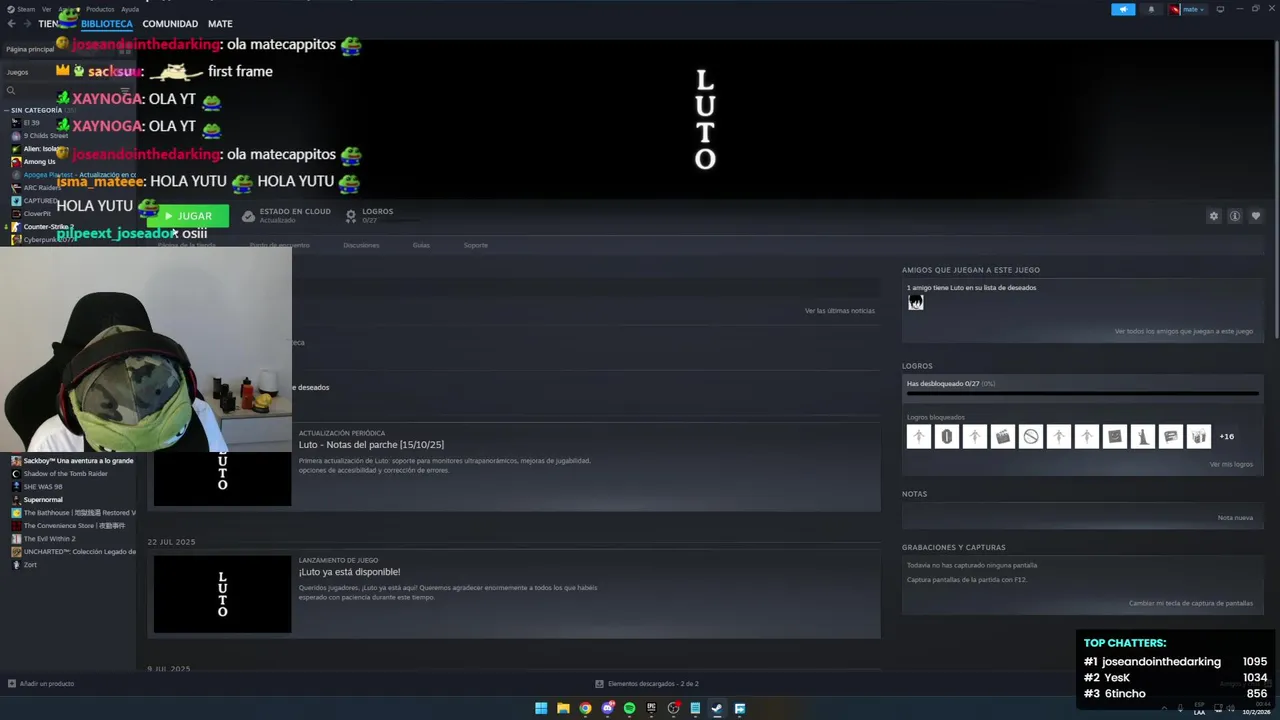Image resolution: width=1280 pixels, height=720 pixels.
Task: Click Ver mis logros
Action: (x=1231, y=464)
